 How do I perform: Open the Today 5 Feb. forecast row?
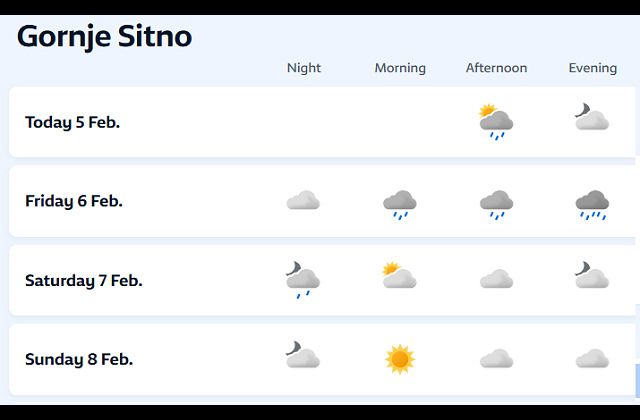pos(73,122)
